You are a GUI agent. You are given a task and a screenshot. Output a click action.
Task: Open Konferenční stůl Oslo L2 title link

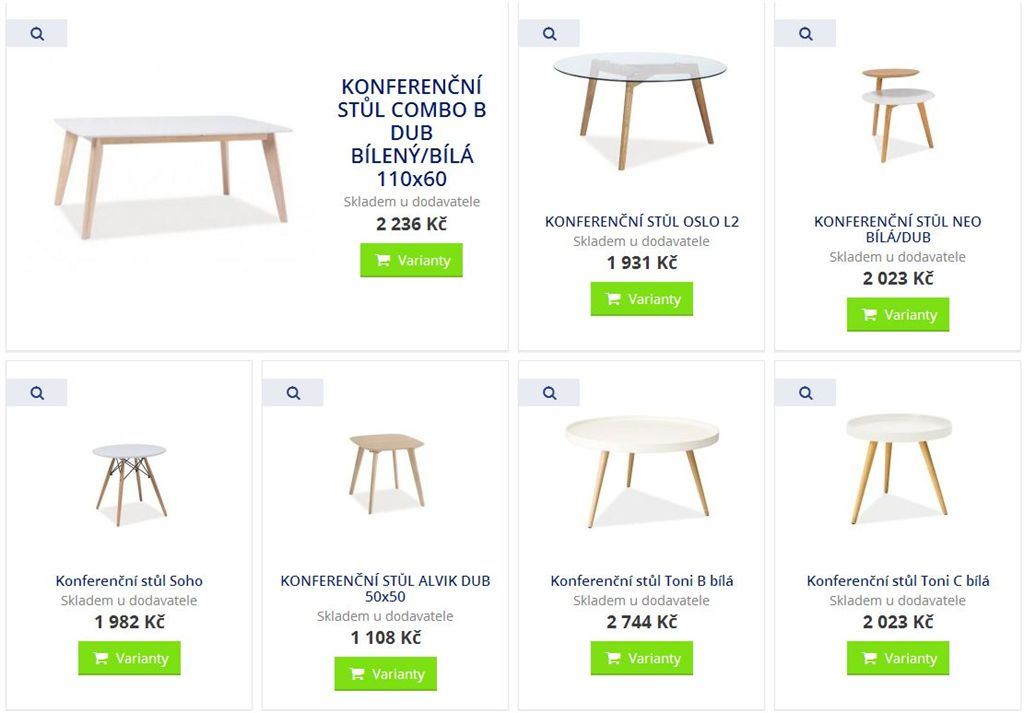tap(641, 221)
